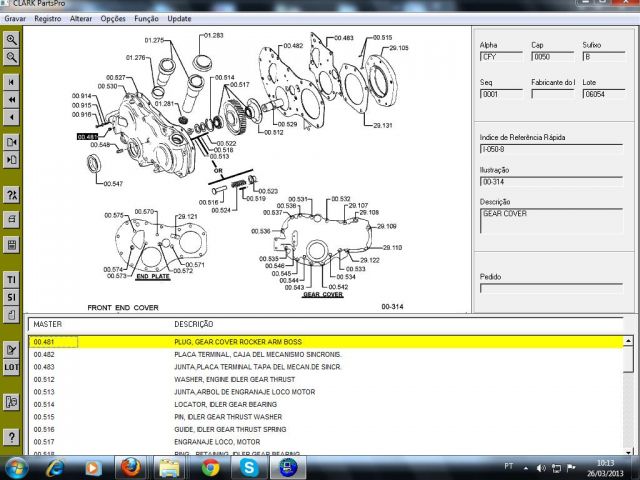This screenshot has height=480, width=640.
Task: Click the single left arrow previous icon
Action: 11,118
